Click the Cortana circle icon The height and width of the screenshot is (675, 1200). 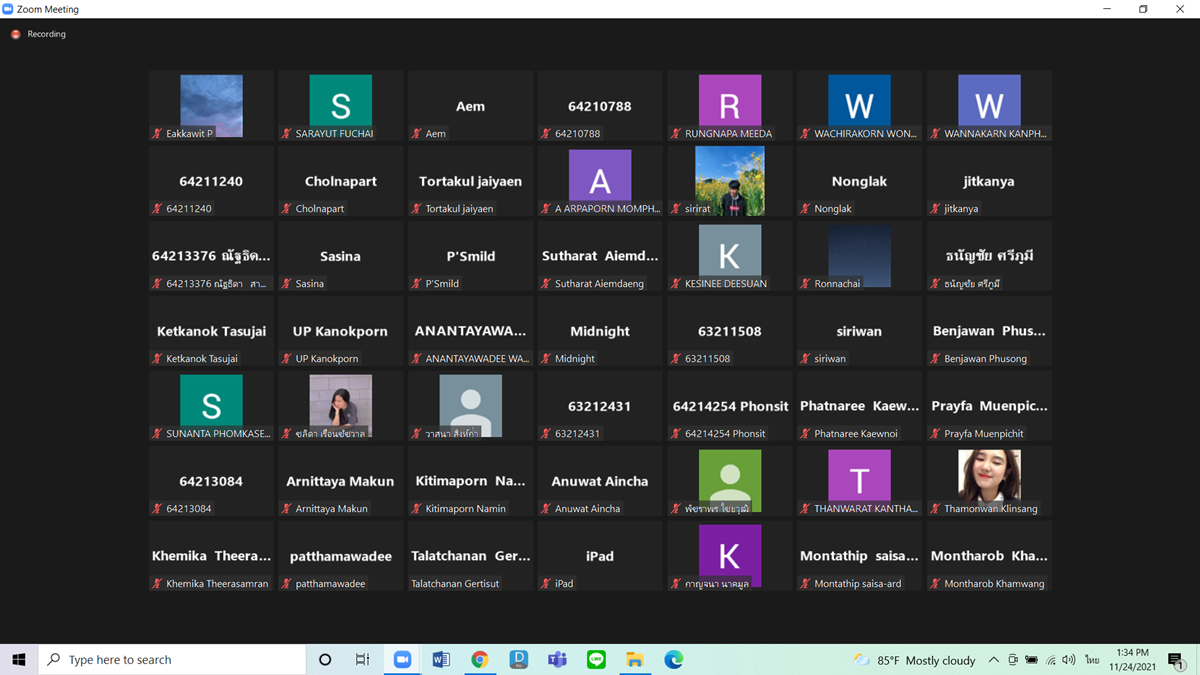325,660
